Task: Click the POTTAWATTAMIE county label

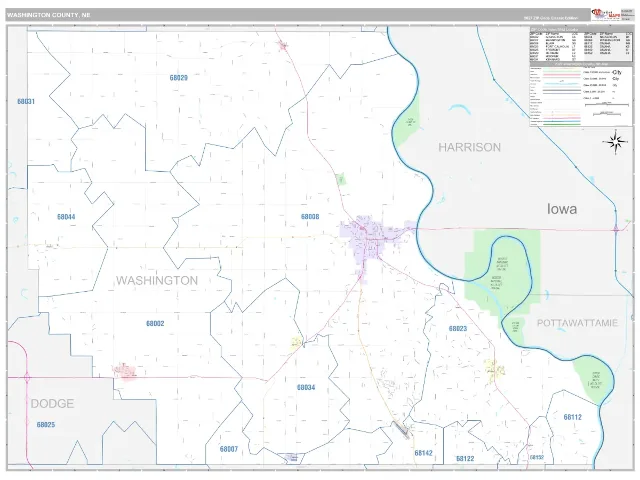Action: click(x=577, y=323)
